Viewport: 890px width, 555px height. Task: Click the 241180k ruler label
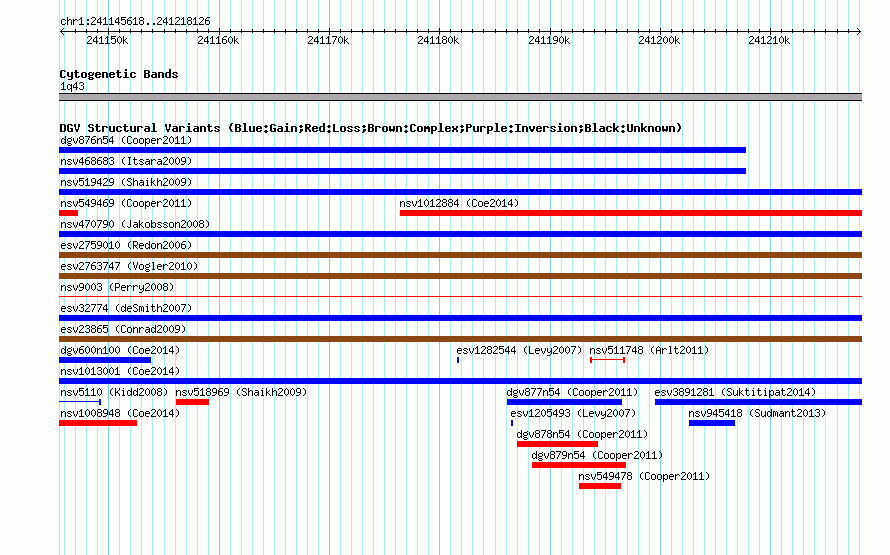(438, 41)
